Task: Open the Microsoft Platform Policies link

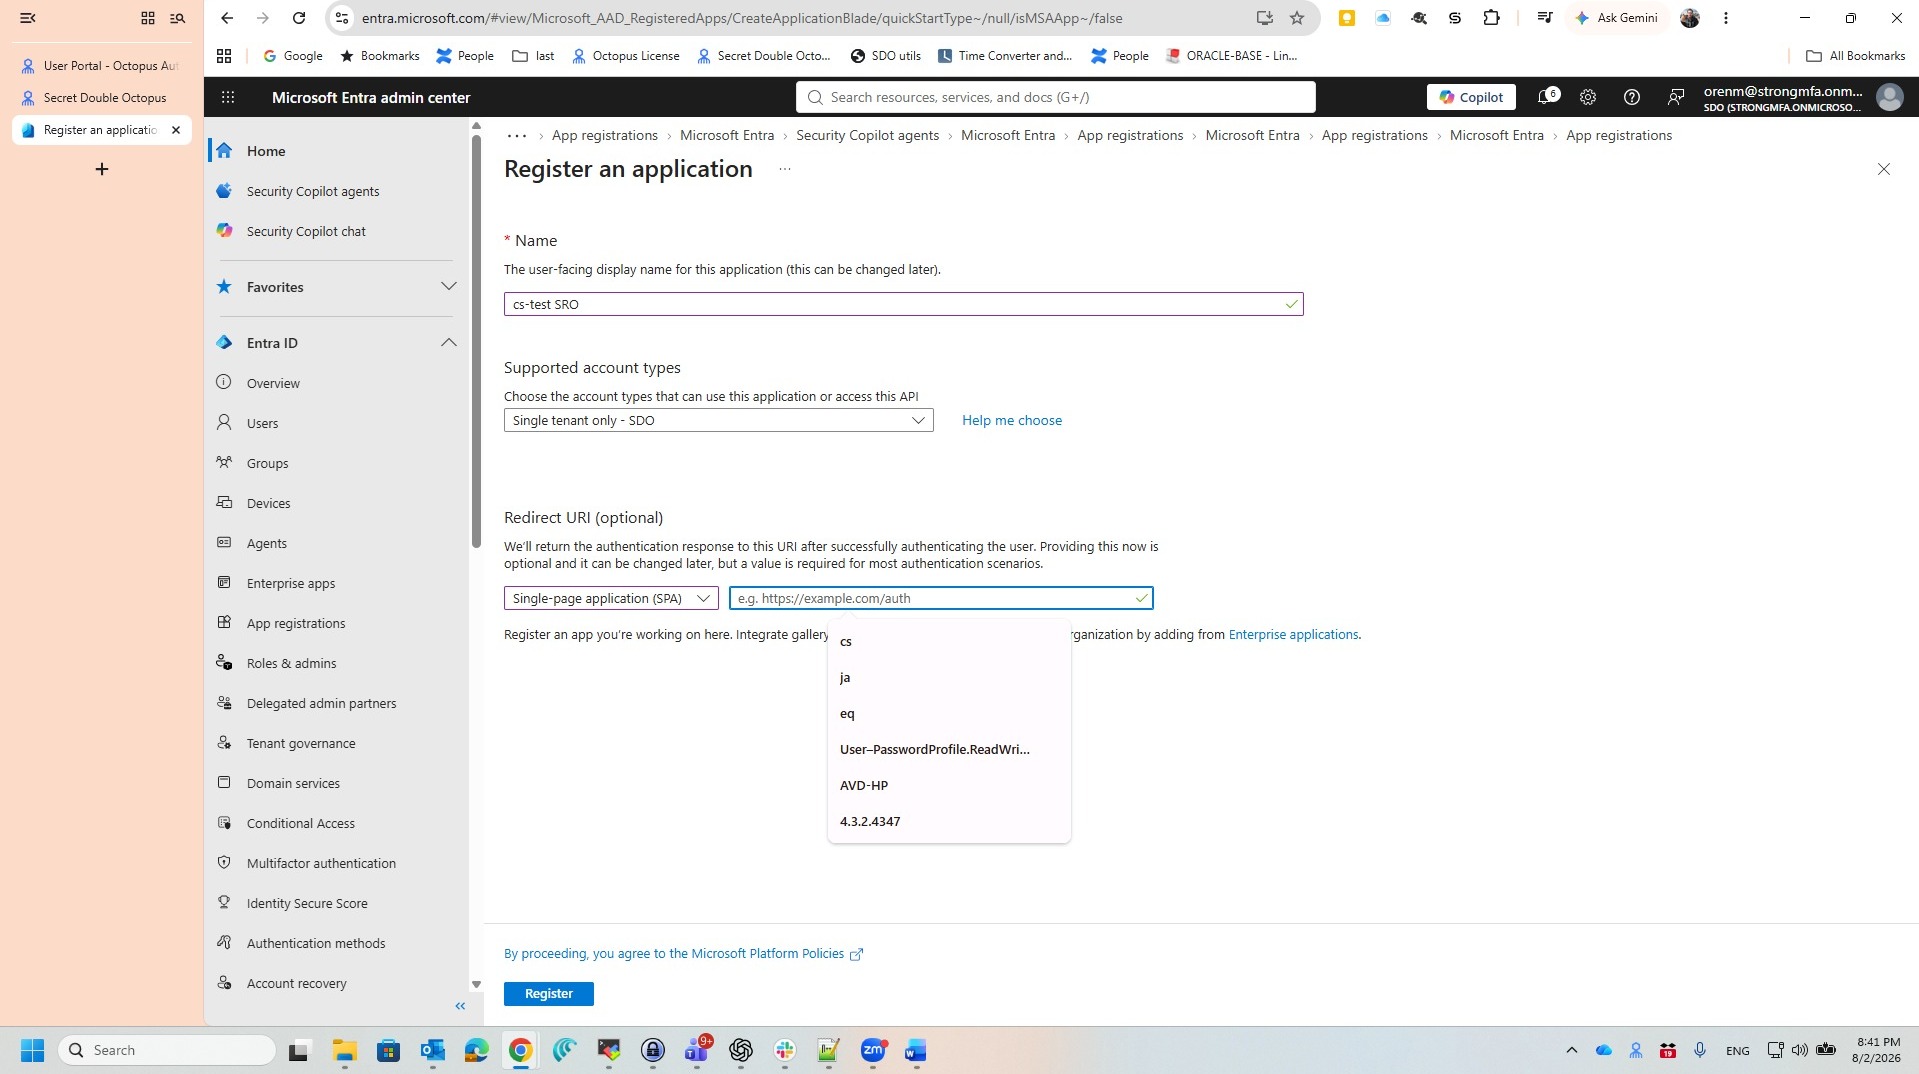Action: click(683, 953)
